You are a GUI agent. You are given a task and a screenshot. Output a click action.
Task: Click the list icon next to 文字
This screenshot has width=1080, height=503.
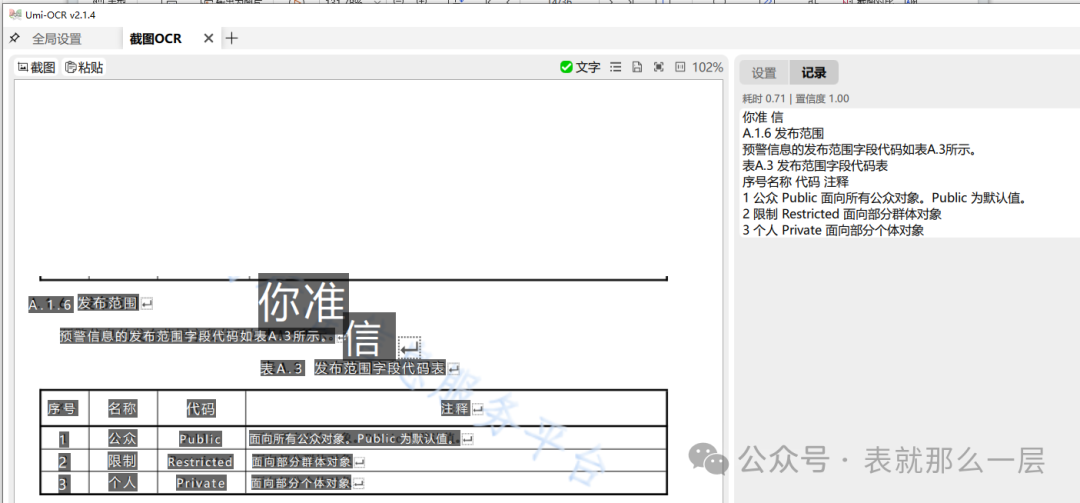click(x=616, y=67)
